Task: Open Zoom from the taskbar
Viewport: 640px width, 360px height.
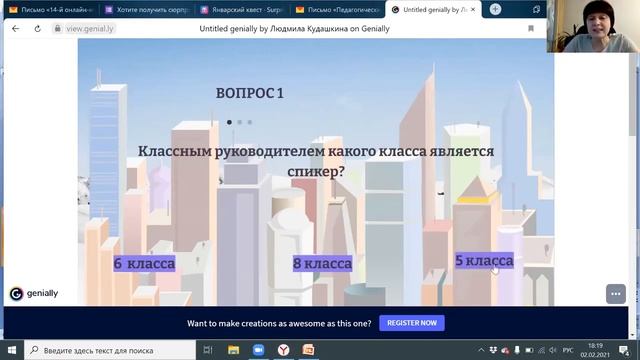Action: 258,350
